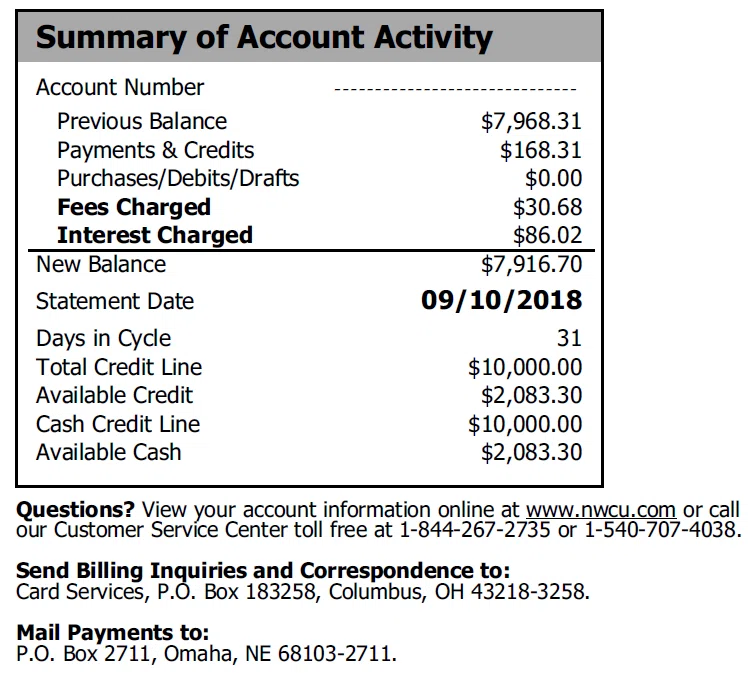
Task: Click the Available Cash amount $2,083.30
Action: tap(531, 452)
